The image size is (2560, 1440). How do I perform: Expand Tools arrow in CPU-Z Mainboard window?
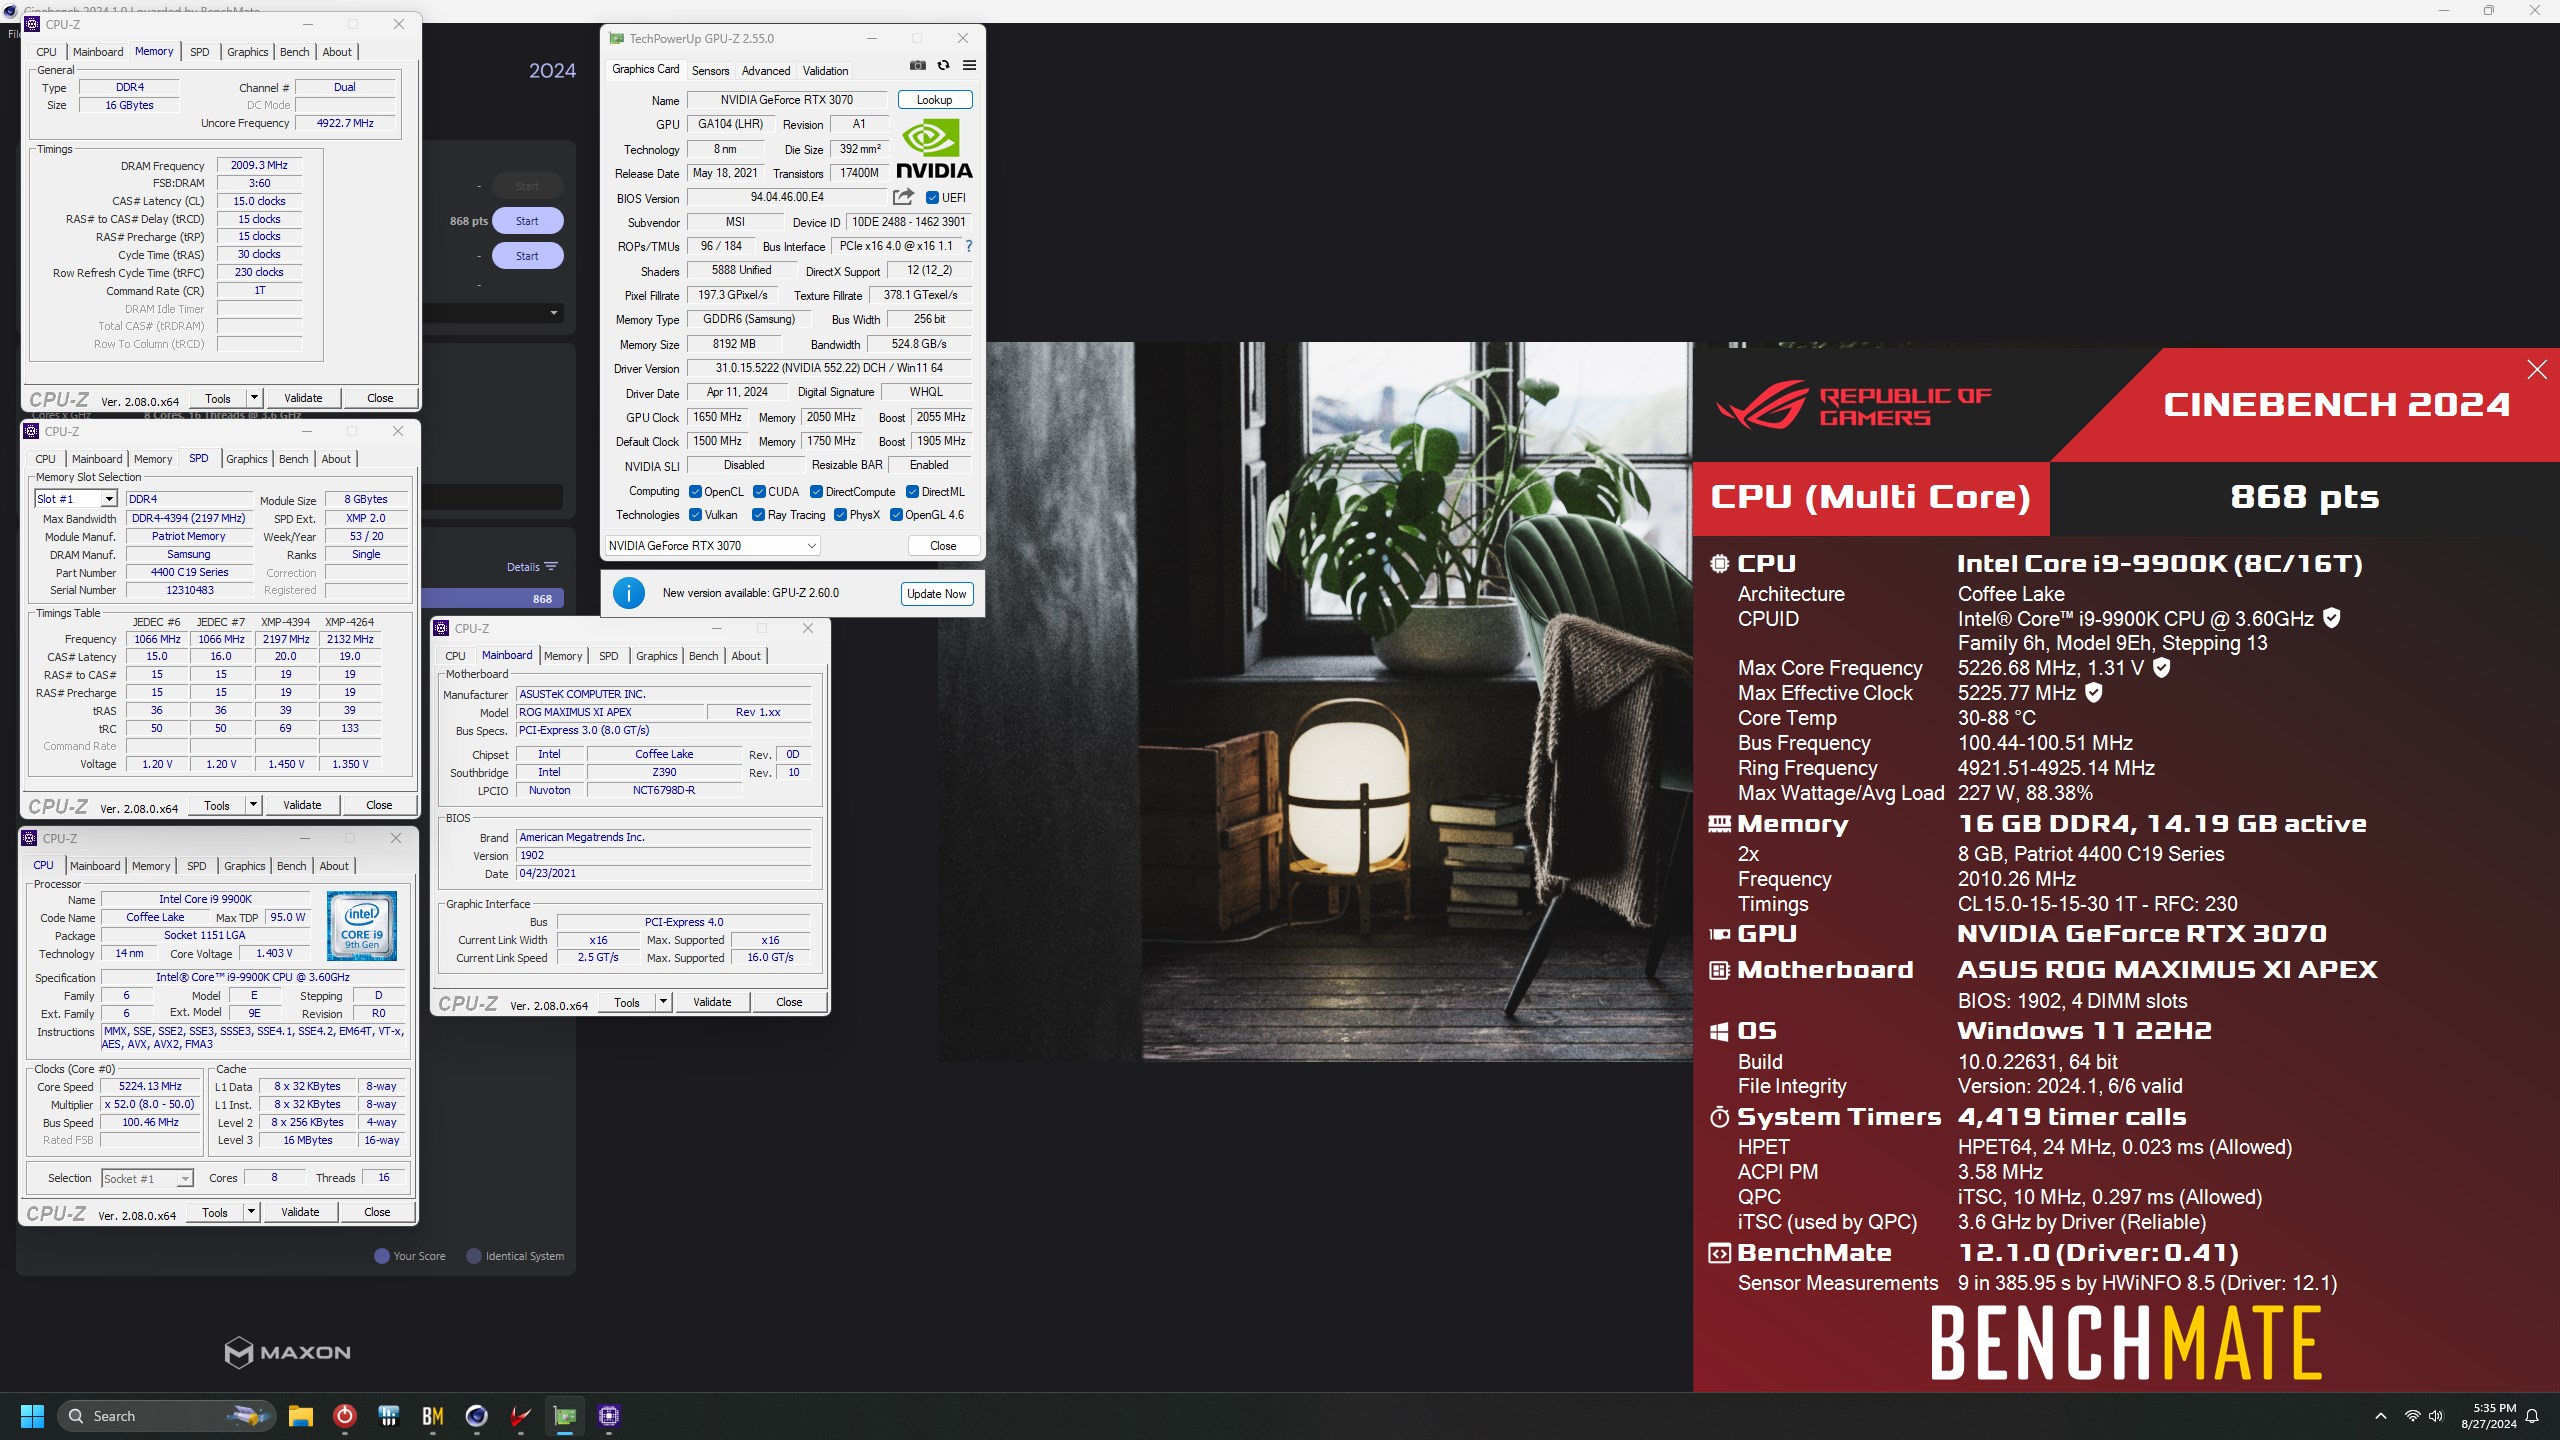(663, 1002)
